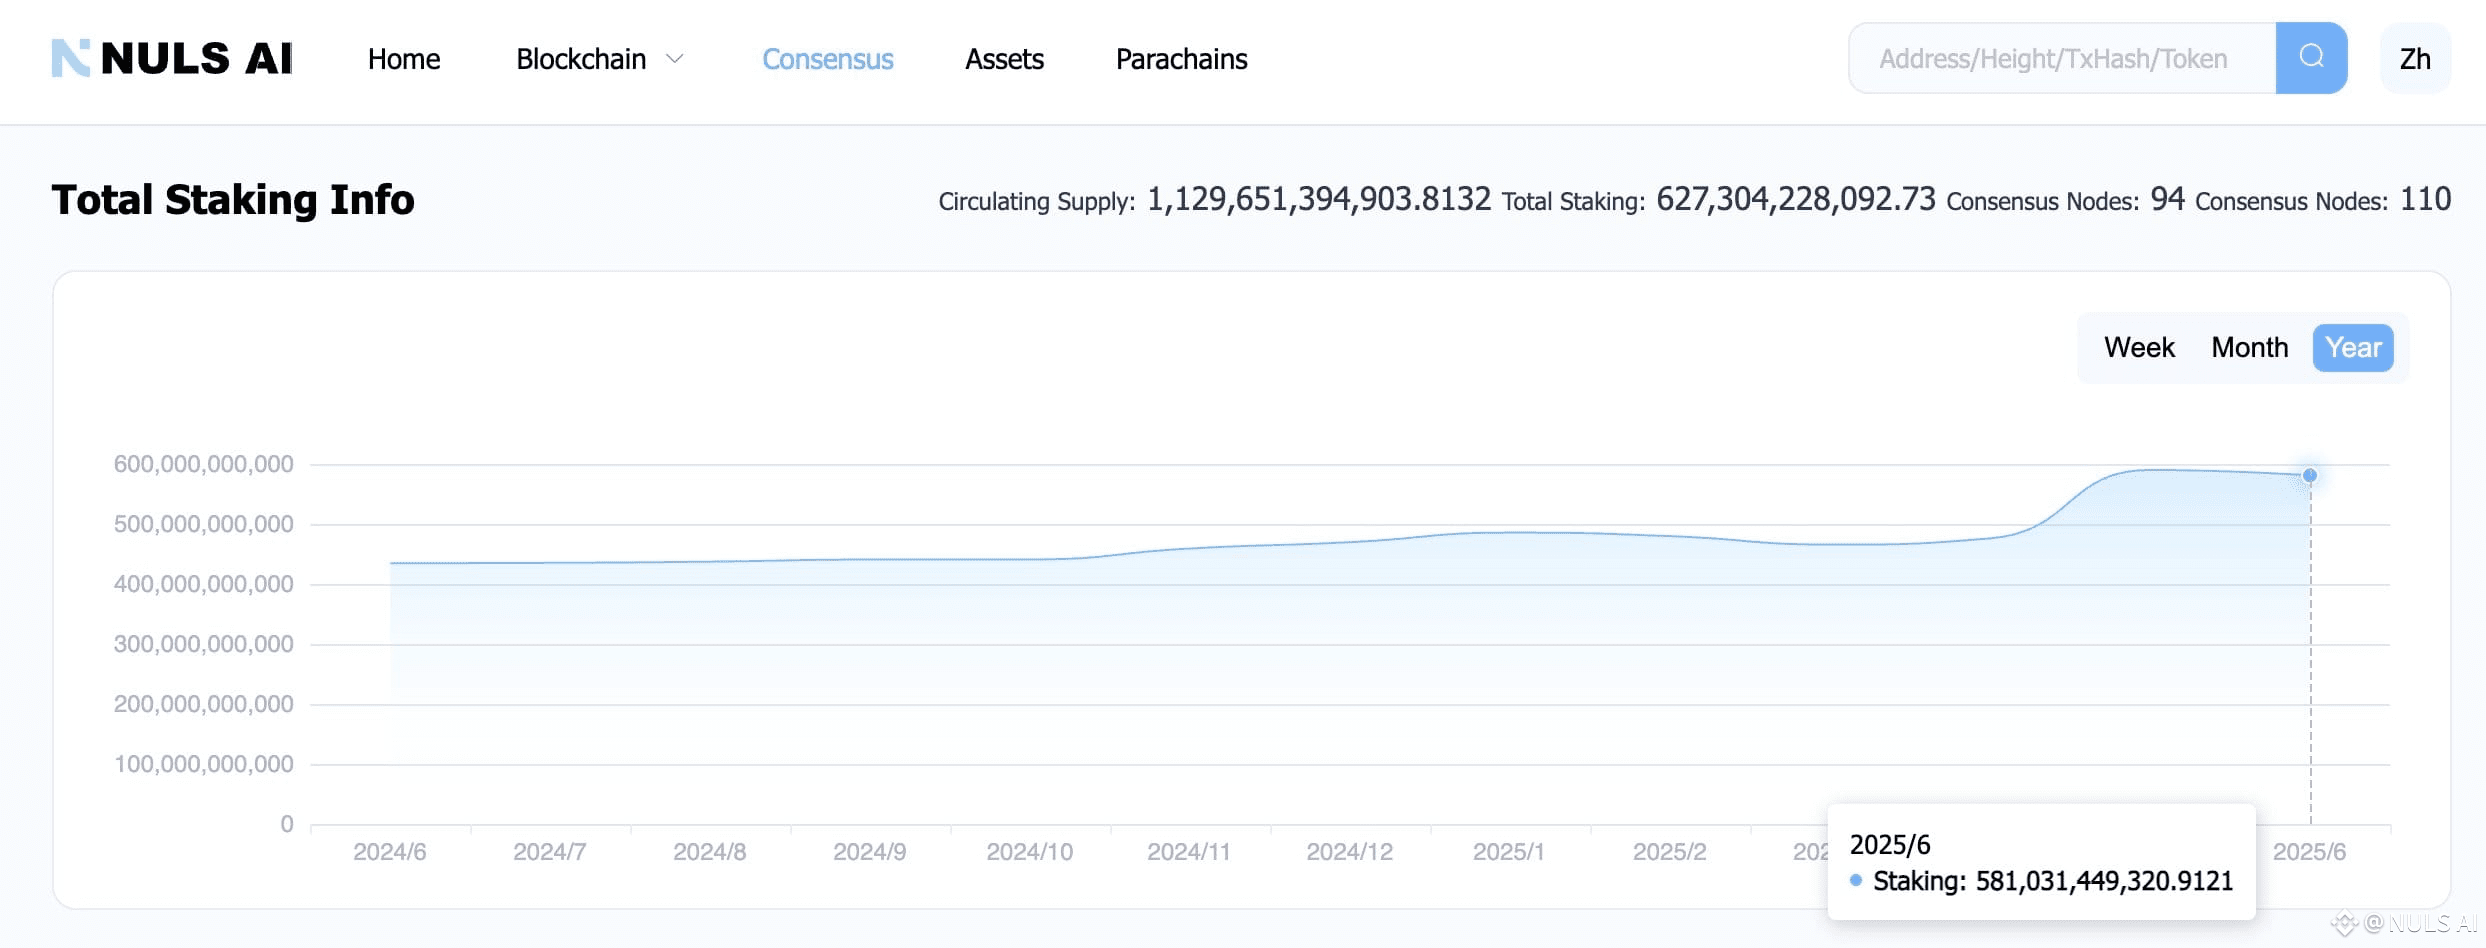The image size is (2486, 948).
Task: Click the 2024/8 x-axis label
Action: (x=710, y=852)
